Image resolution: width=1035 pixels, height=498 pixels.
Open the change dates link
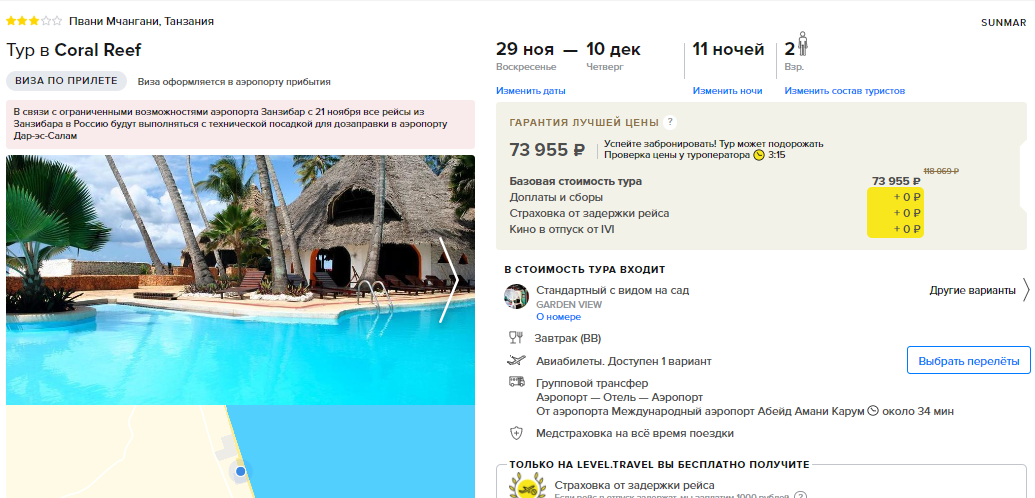click(531, 90)
